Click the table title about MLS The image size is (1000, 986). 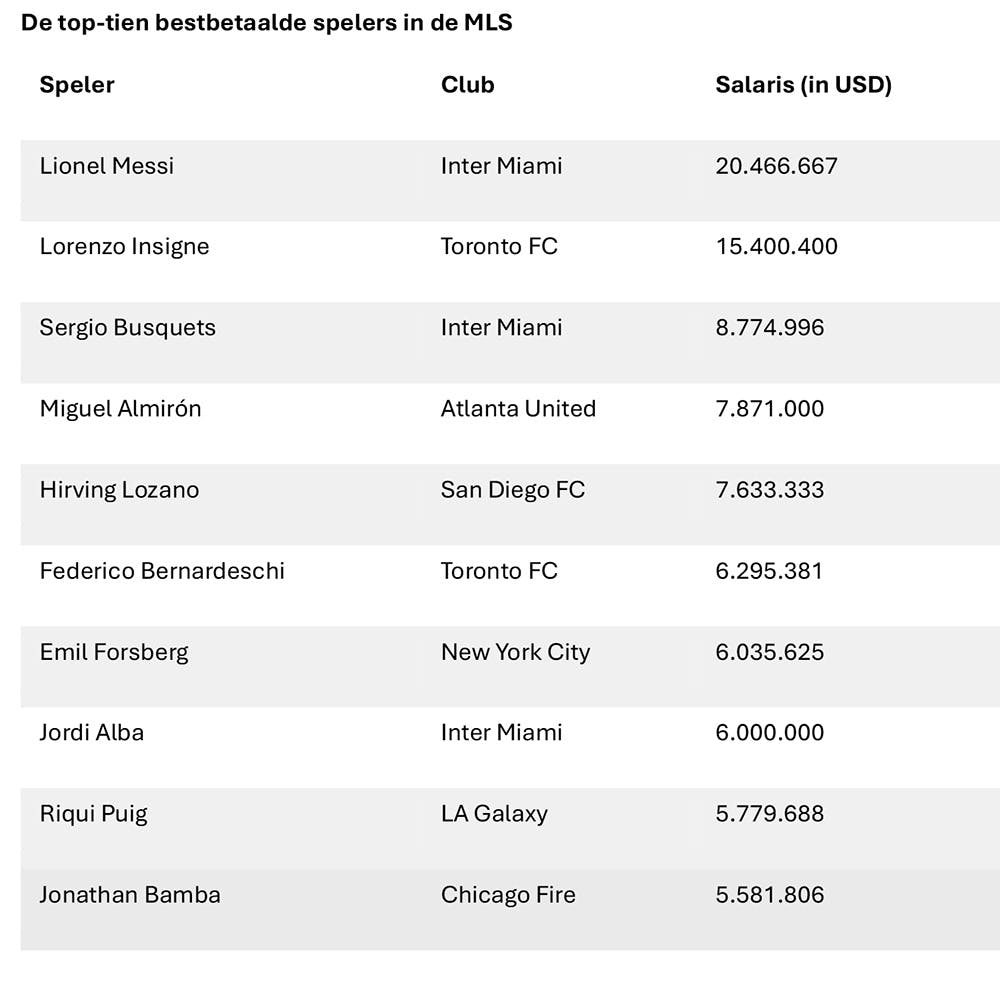tap(266, 23)
